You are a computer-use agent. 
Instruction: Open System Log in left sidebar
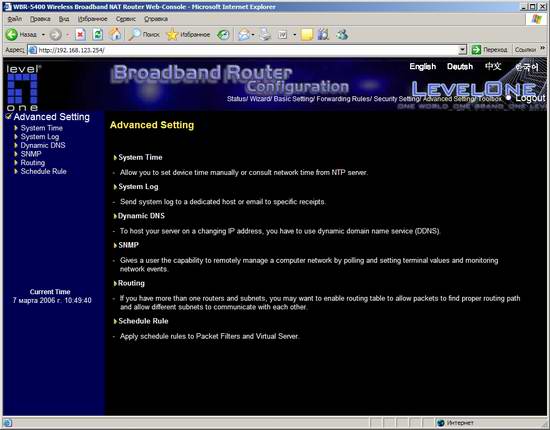click(40, 137)
